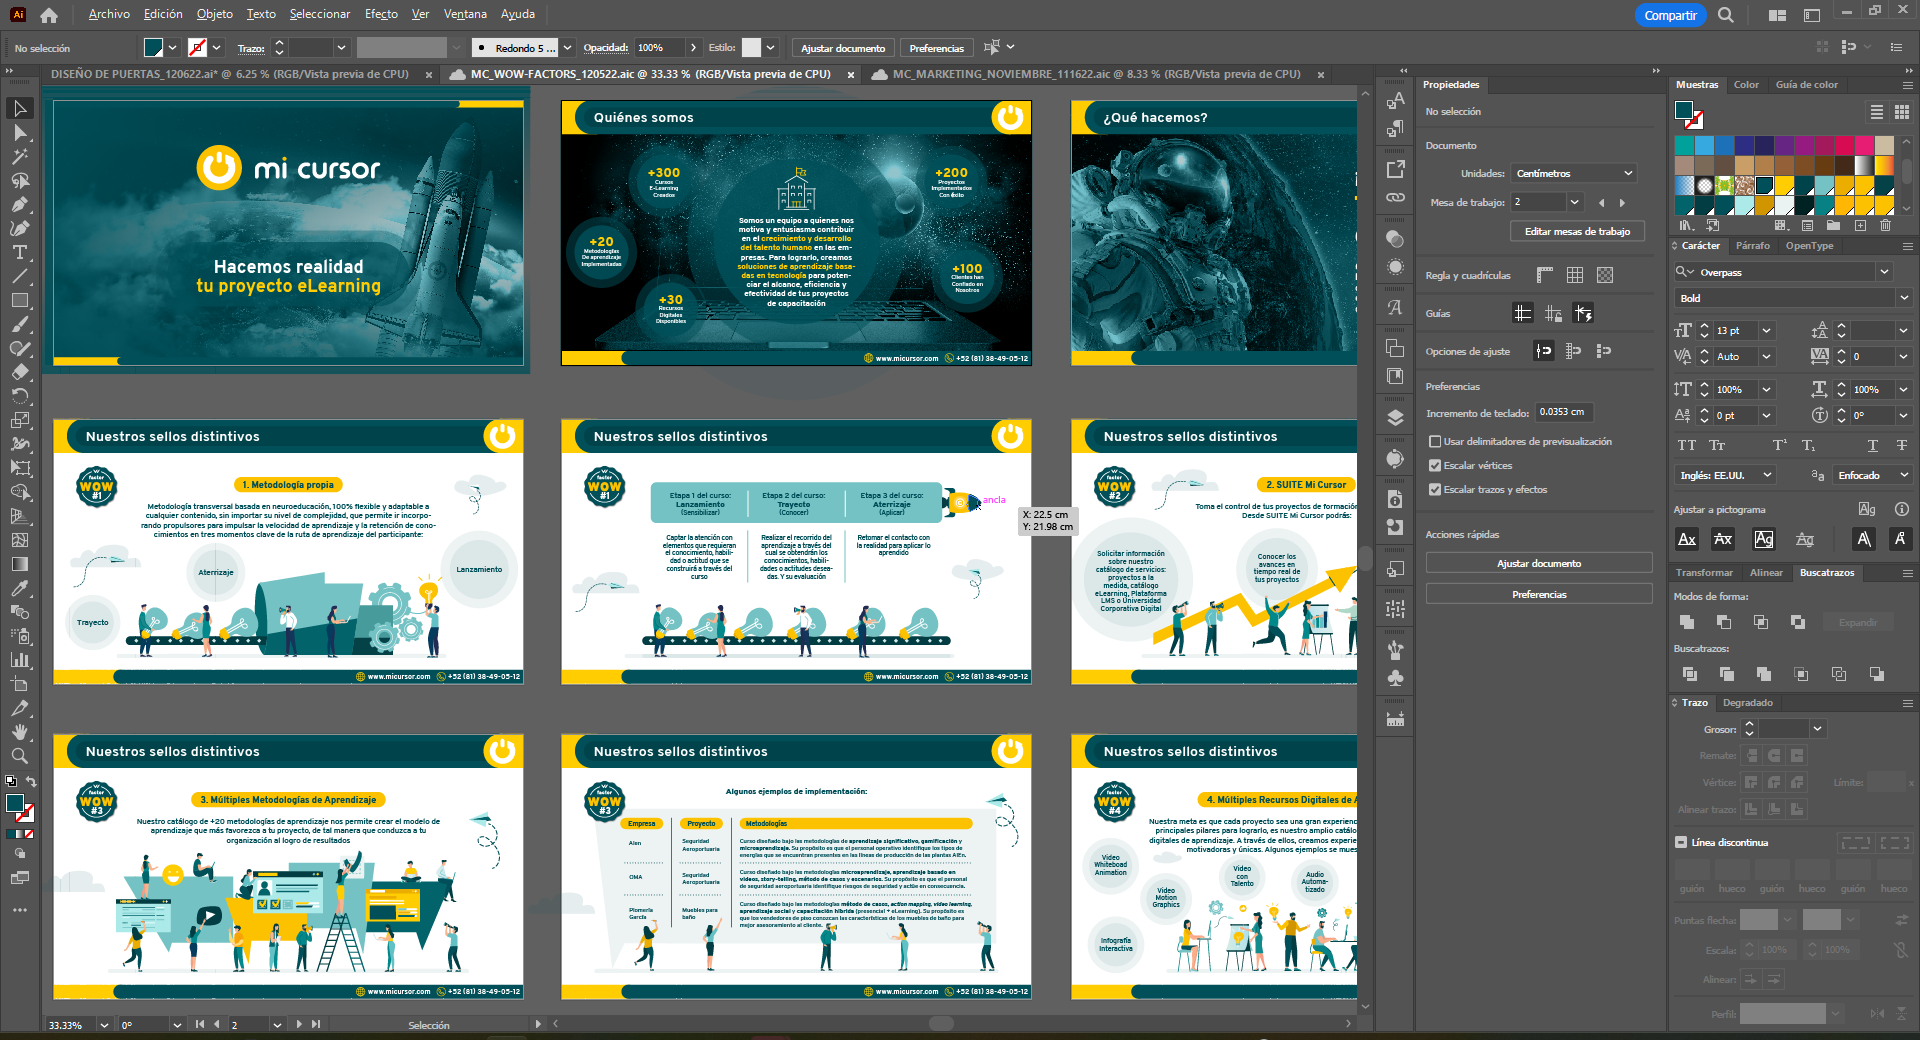This screenshot has height=1040, width=1920.
Task: Choose the Rectangle tool
Action: click(x=19, y=300)
